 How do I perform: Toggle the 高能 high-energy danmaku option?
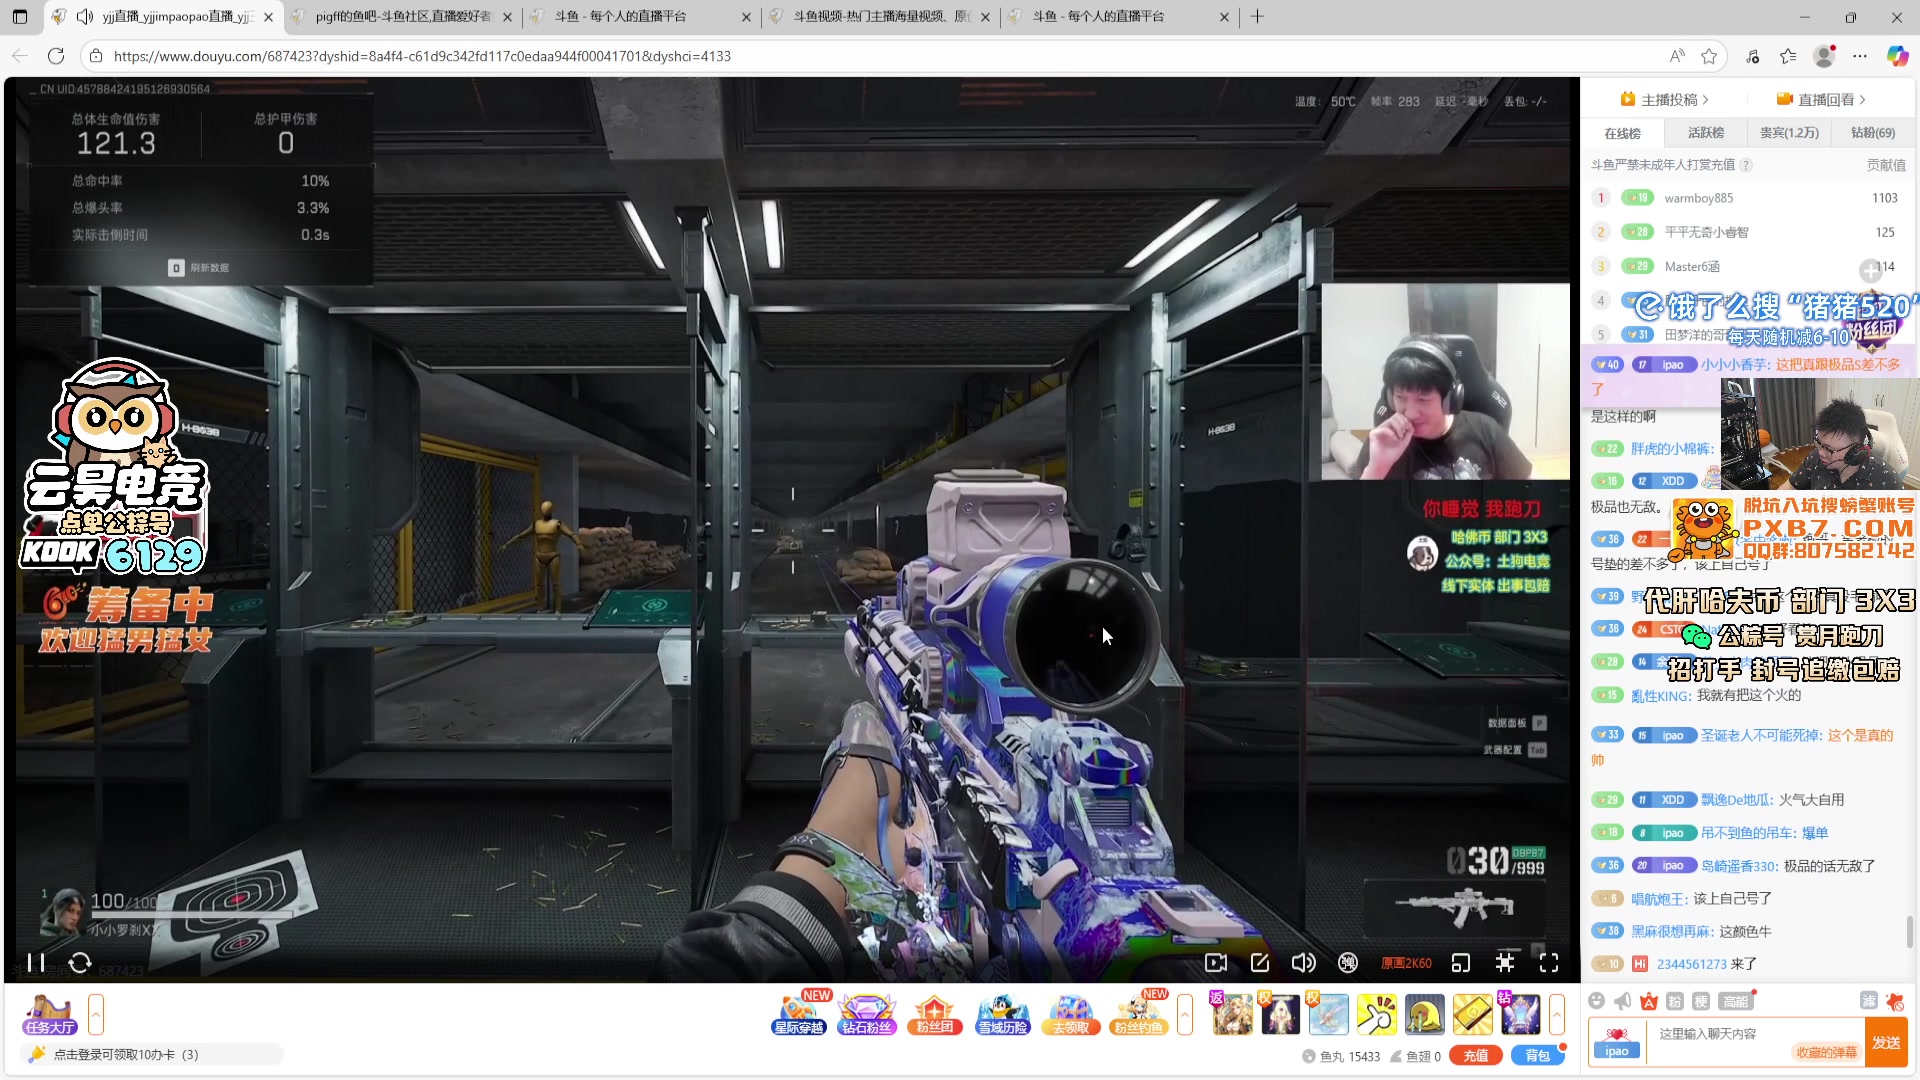coord(1736,1001)
